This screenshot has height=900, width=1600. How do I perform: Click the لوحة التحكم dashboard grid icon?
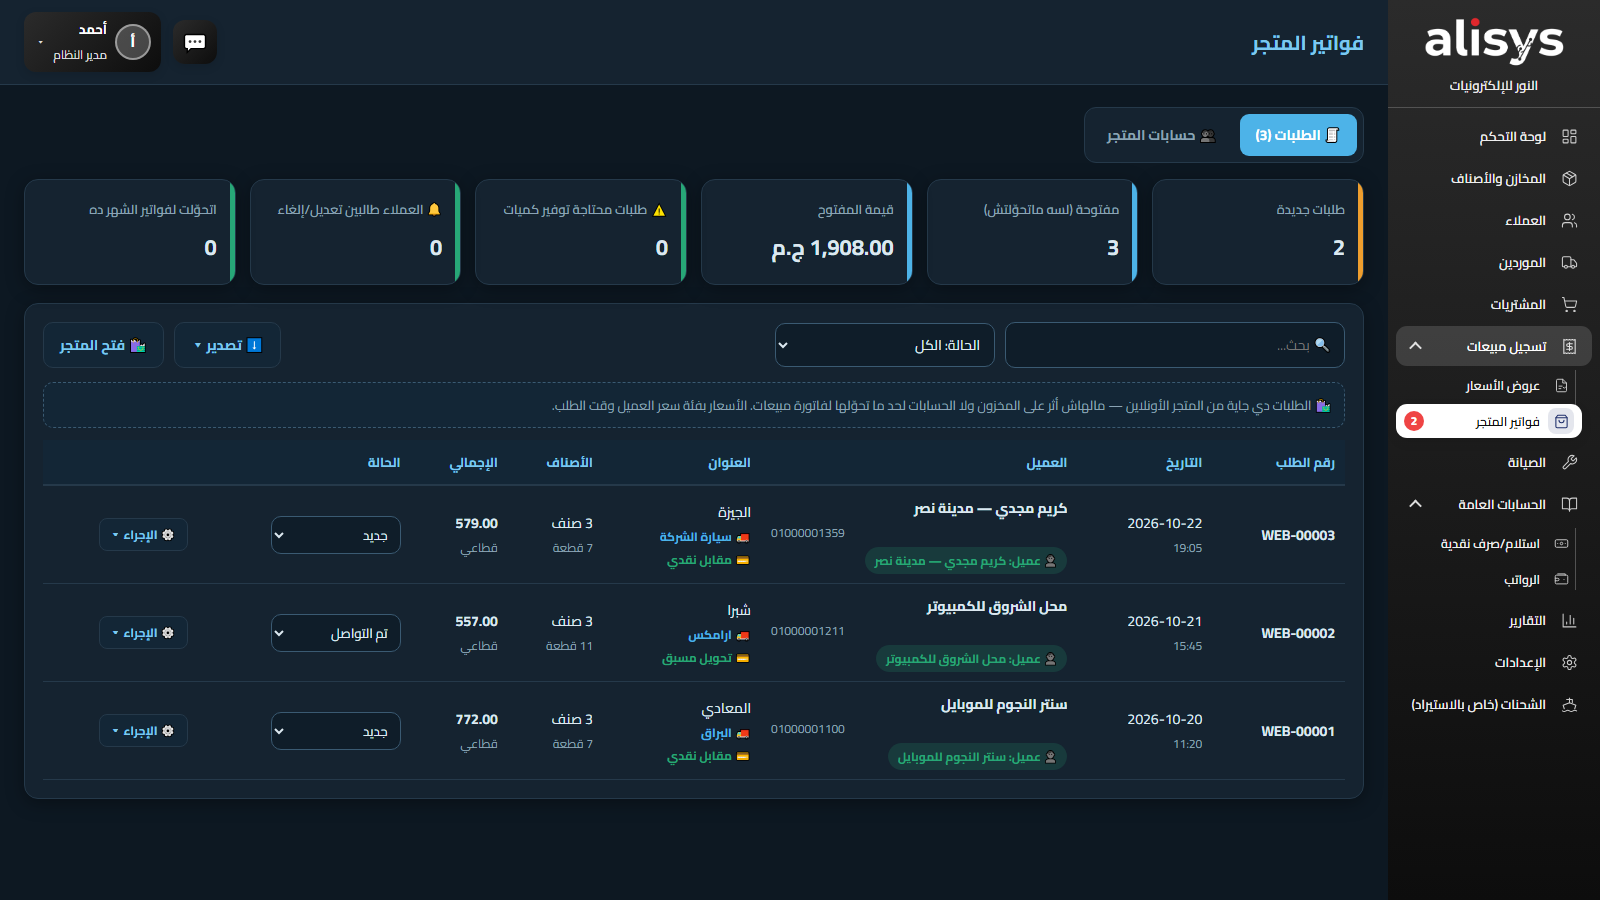tap(1569, 137)
